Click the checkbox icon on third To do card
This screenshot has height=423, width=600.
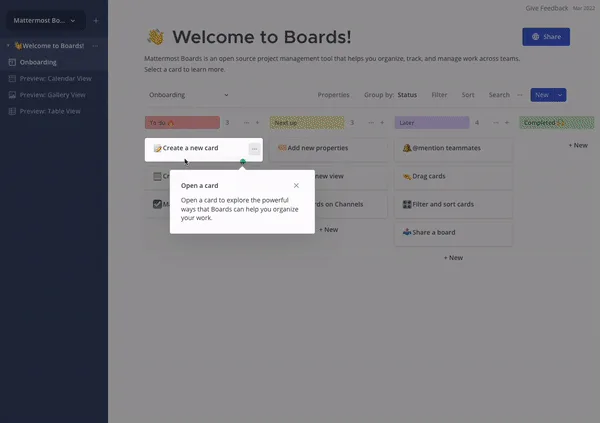157,204
